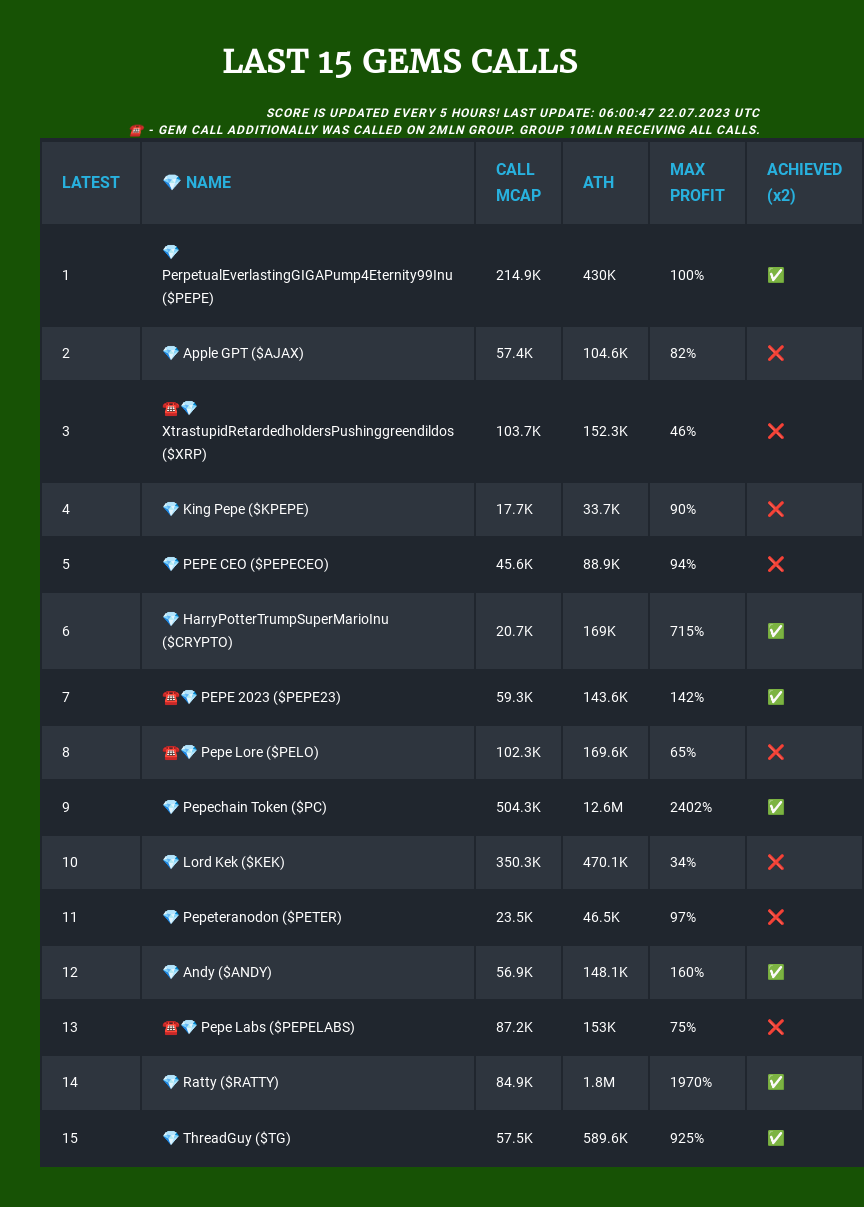Click the diamond icon next to King Pepe
Viewport: 864px width, 1207px height.
tap(171, 509)
